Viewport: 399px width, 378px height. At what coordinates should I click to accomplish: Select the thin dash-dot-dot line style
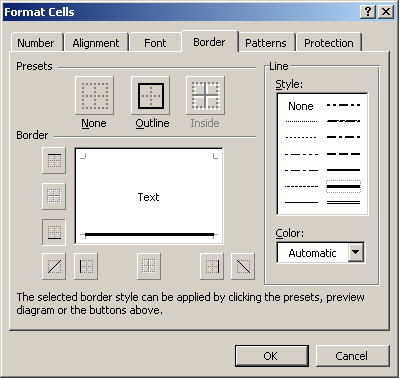pos(301,154)
